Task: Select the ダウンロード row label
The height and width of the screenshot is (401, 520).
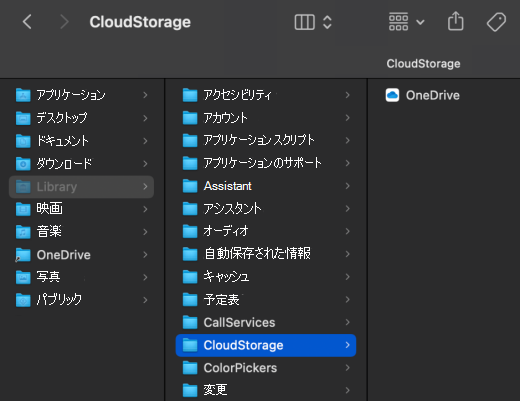Action: click(x=64, y=163)
